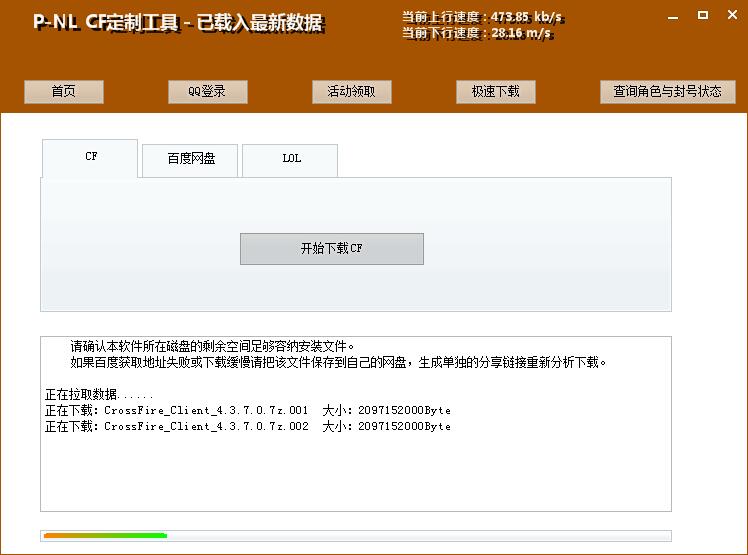The height and width of the screenshot is (555, 748).
Task: Click the 如果百度获取地址失败 notice line
Action: [x=338, y=362]
